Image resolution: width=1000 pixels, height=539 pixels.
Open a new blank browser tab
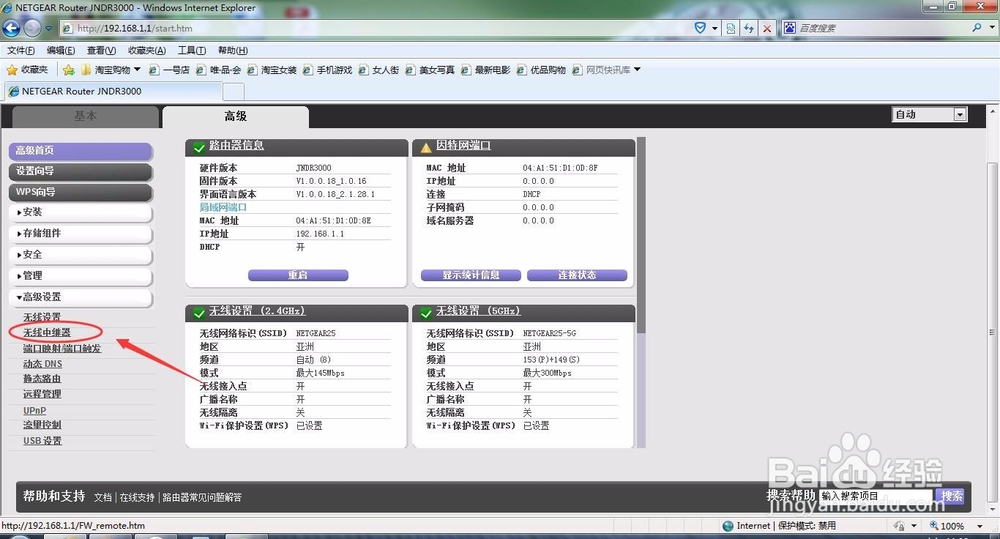tap(233, 92)
